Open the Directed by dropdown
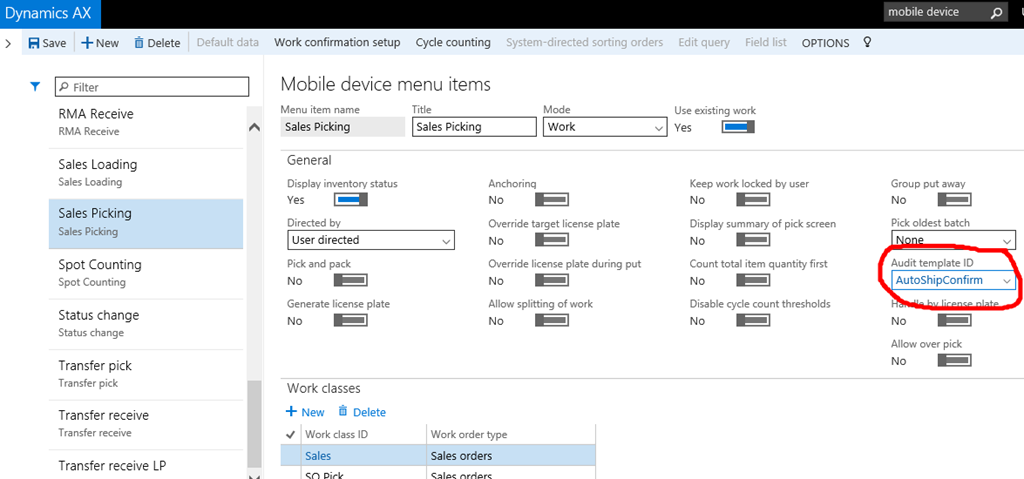The image size is (1024, 479). click(445, 241)
